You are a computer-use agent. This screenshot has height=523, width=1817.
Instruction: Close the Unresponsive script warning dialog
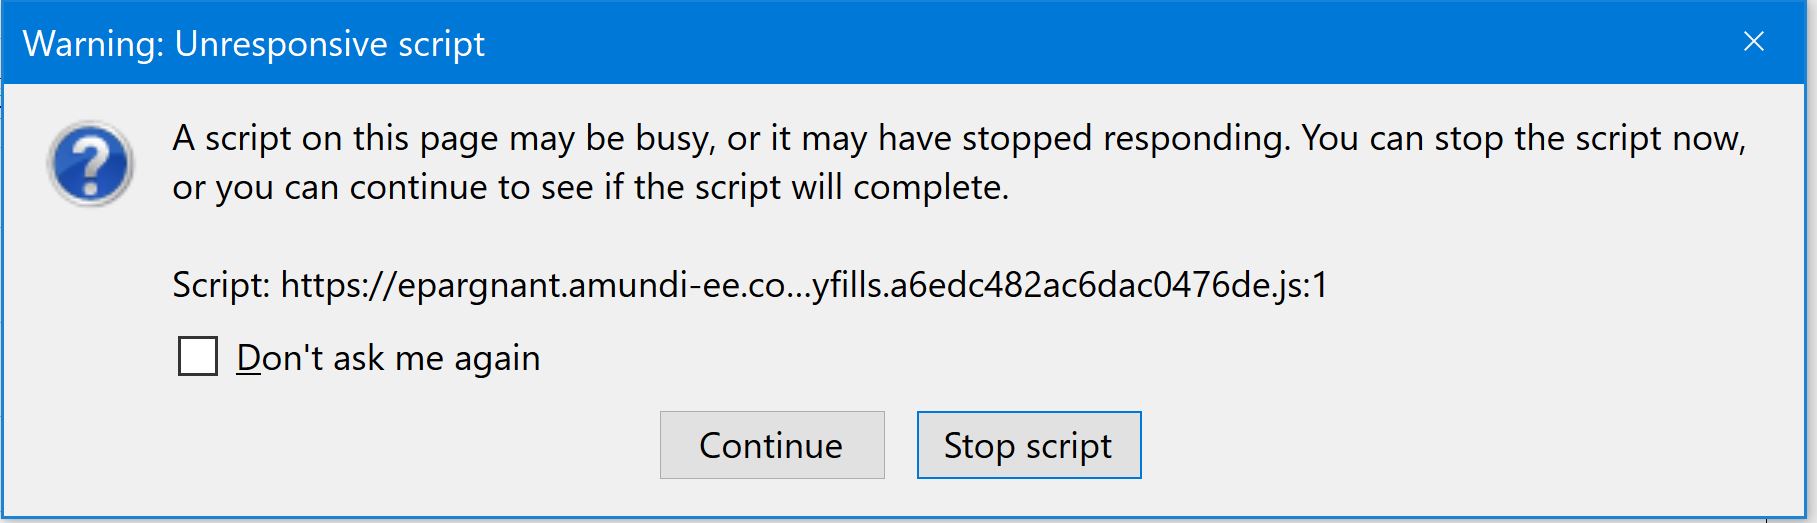pos(1753,42)
